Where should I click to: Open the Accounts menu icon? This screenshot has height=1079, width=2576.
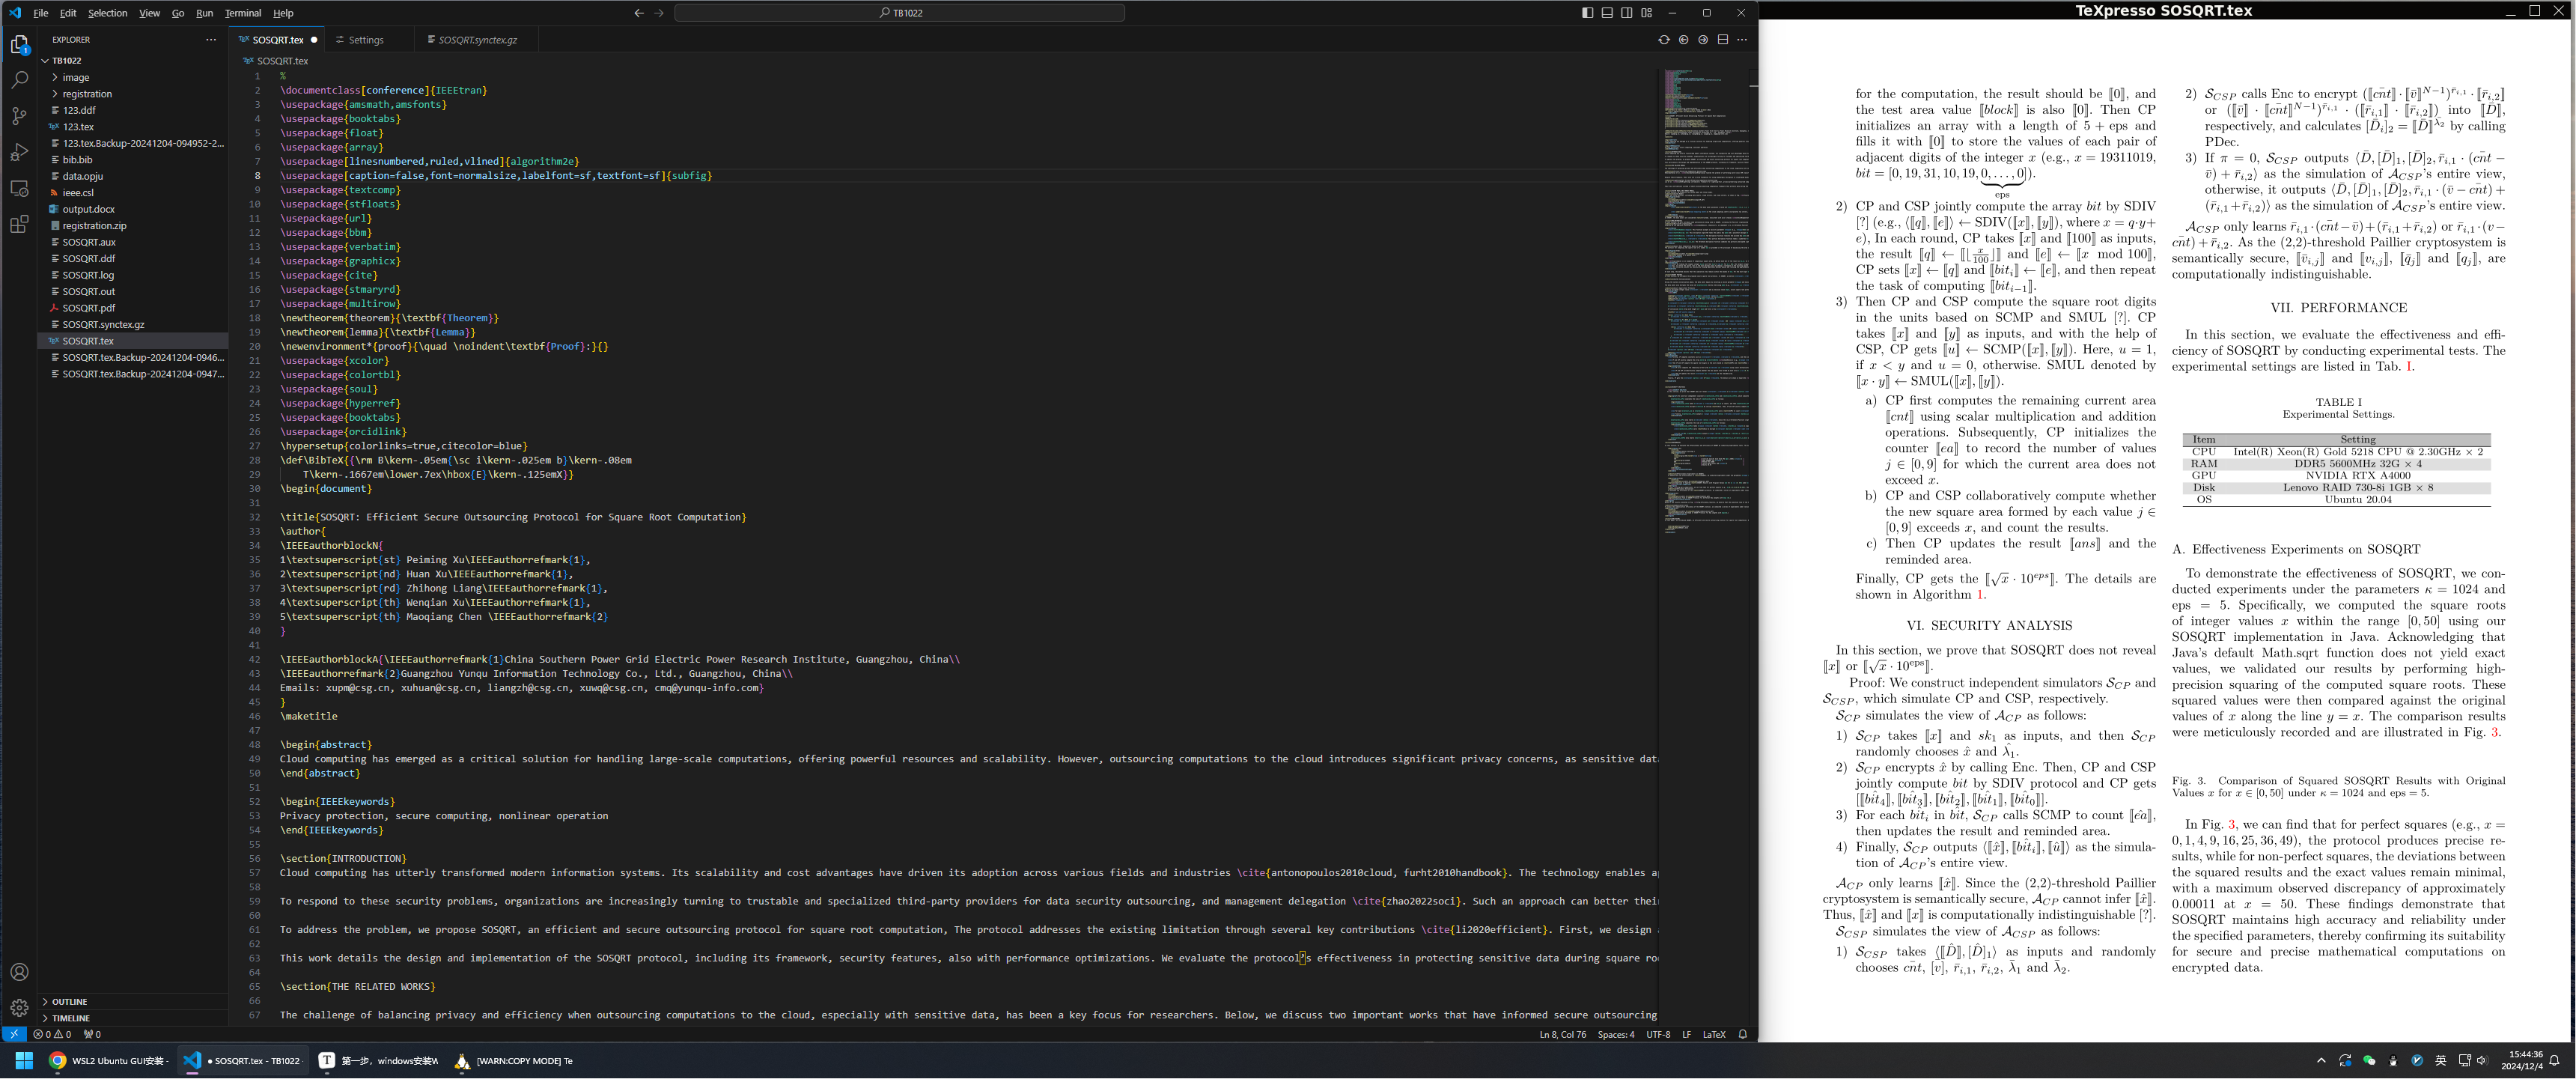click(19, 972)
